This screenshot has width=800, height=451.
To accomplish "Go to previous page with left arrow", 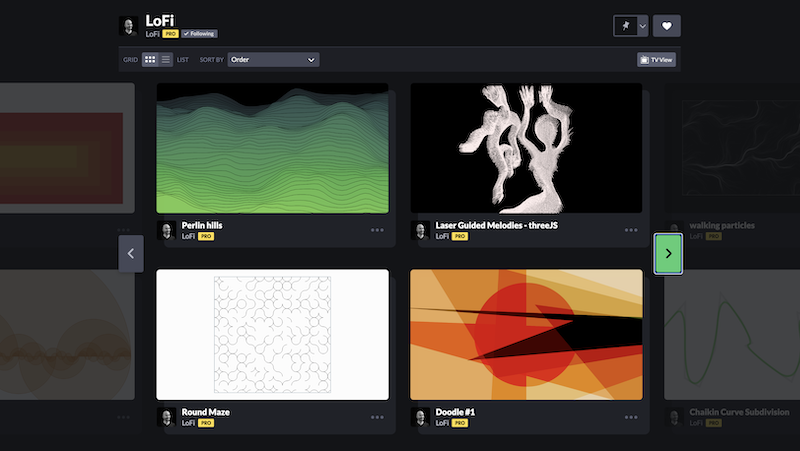I will (131, 254).
